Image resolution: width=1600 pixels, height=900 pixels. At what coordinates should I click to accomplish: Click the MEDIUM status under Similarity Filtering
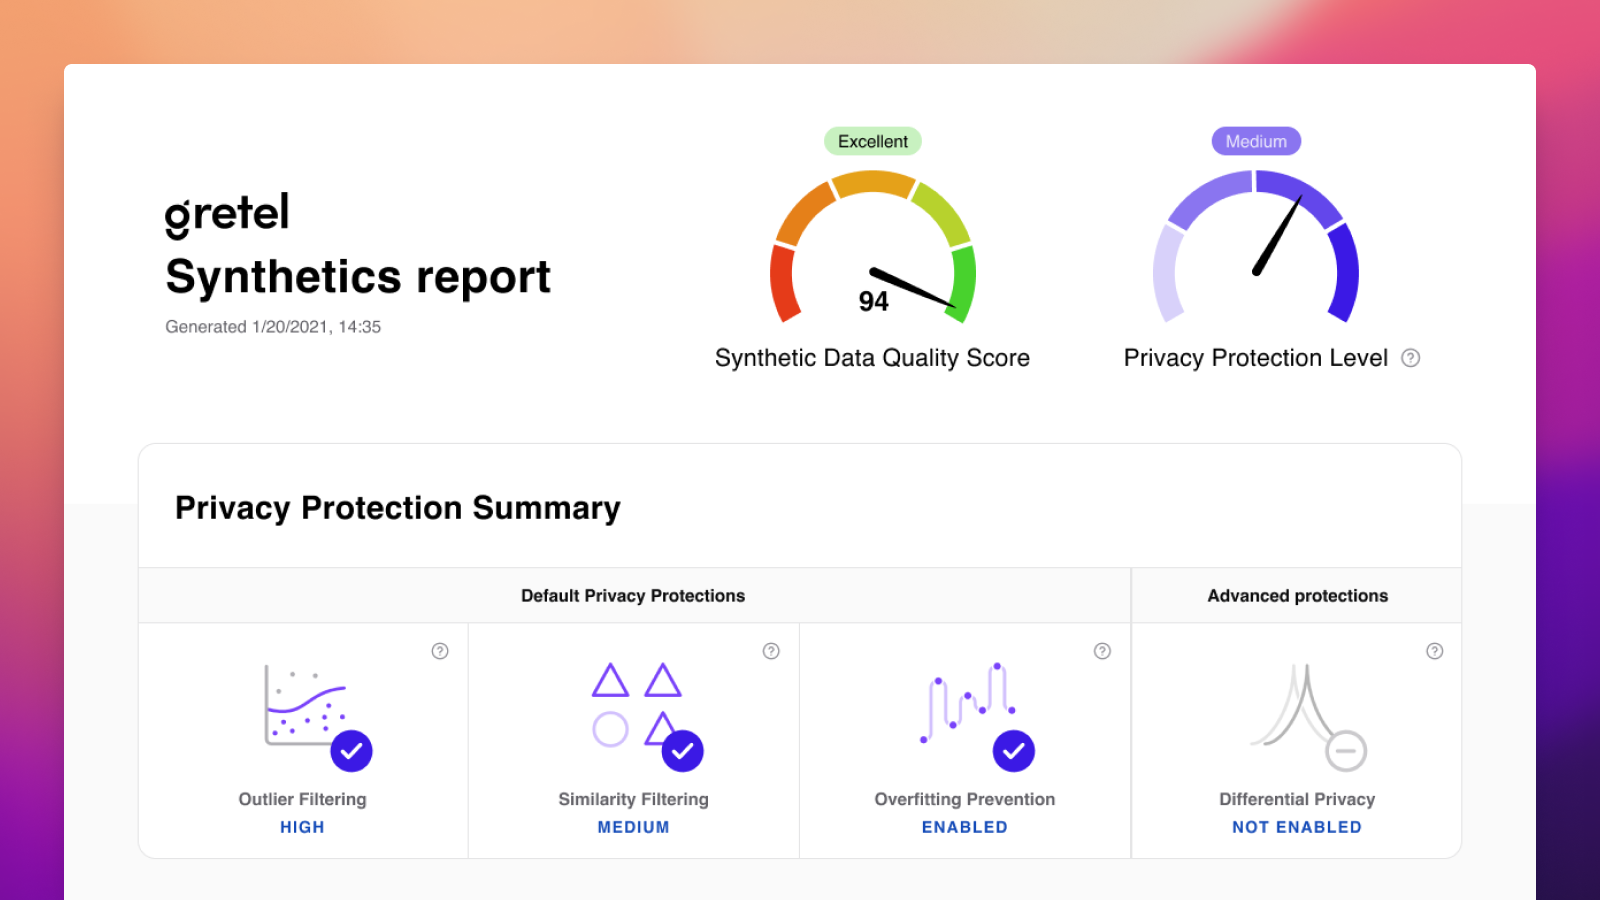(633, 827)
